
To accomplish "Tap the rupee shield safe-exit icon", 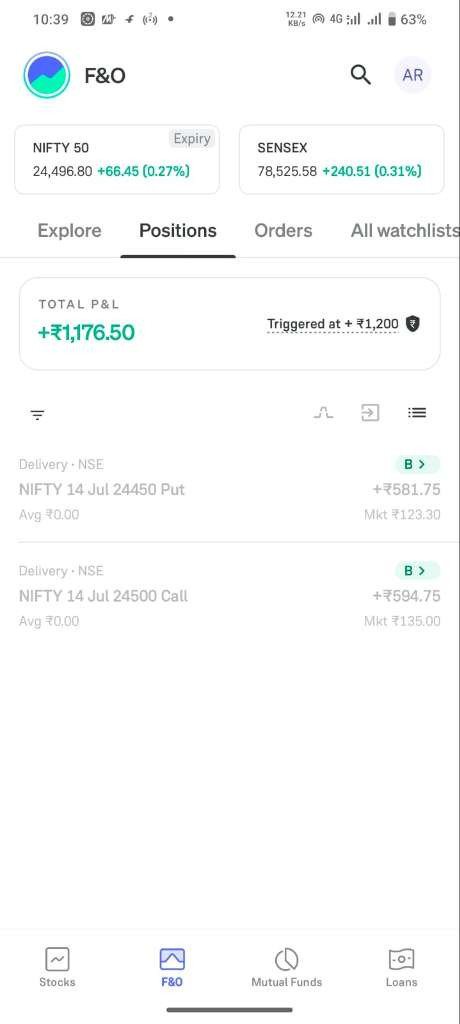I will coord(412,323).
